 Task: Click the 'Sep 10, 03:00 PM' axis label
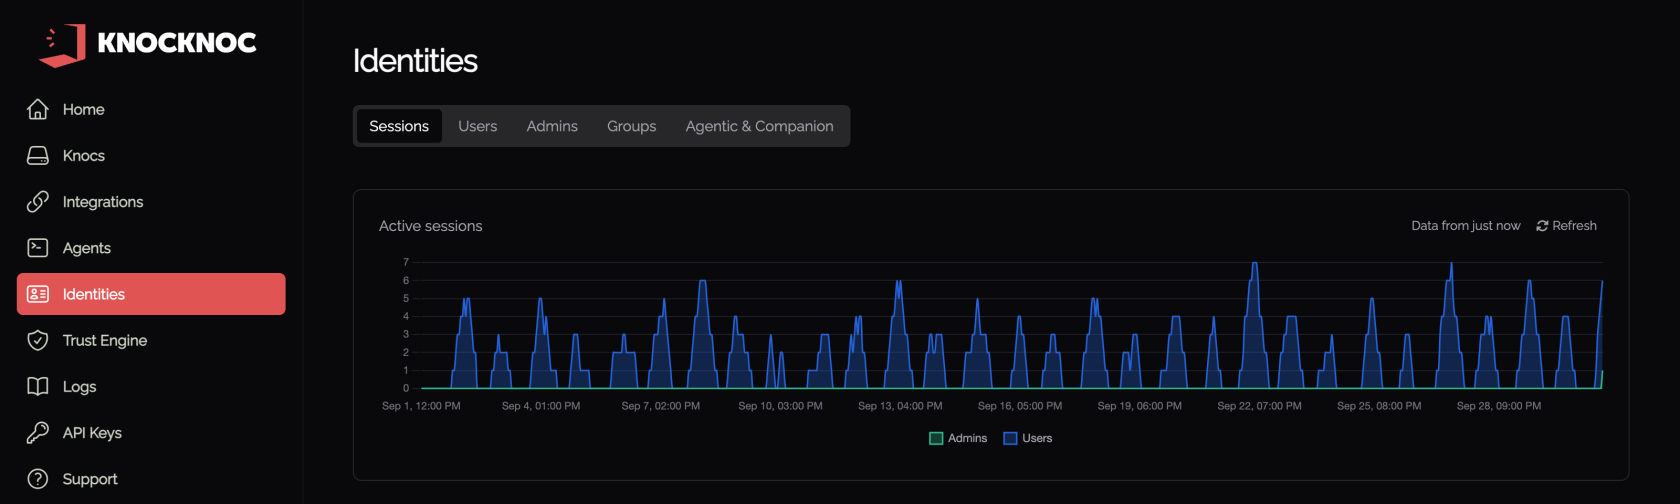coord(780,406)
